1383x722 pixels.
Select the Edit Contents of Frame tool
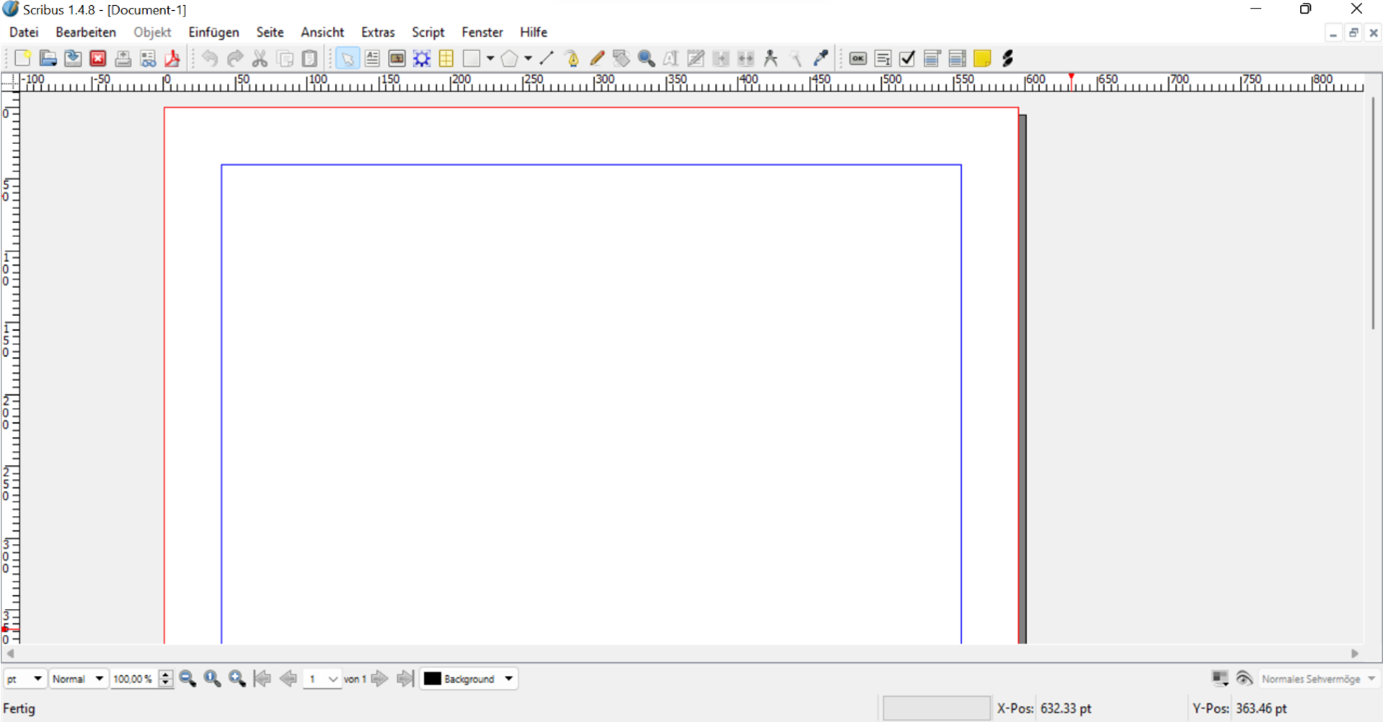point(671,59)
